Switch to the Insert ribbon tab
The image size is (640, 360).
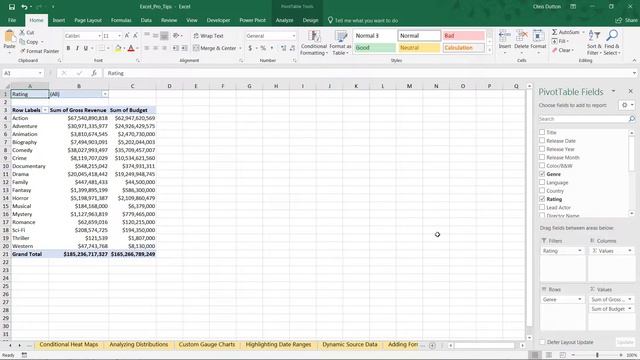coord(59,20)
